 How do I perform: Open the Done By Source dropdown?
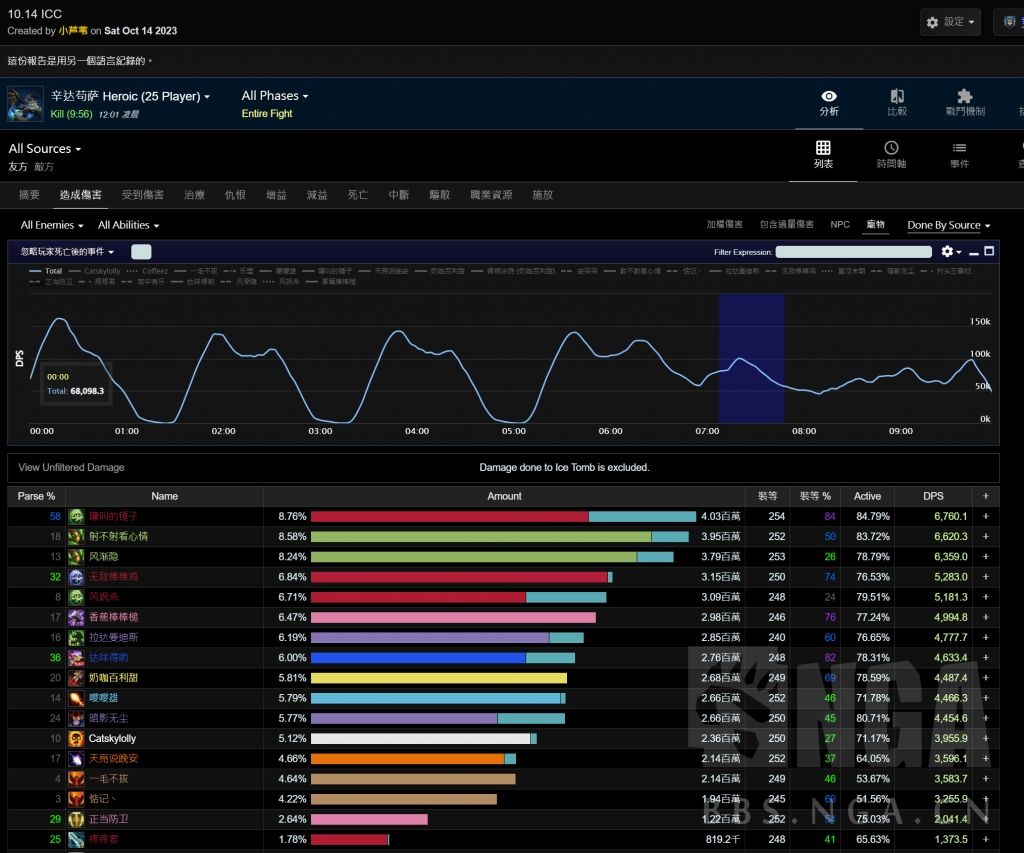tap(948, 226)
